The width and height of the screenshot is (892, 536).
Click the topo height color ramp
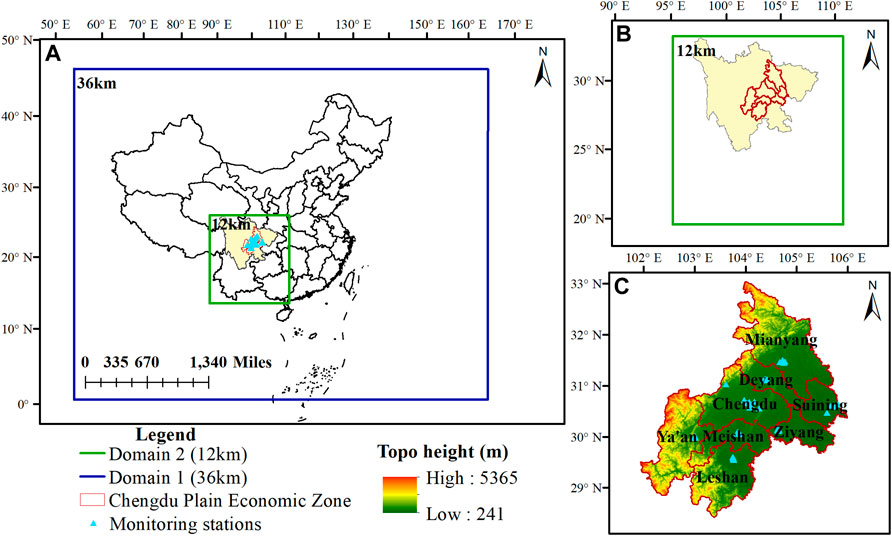400,494
